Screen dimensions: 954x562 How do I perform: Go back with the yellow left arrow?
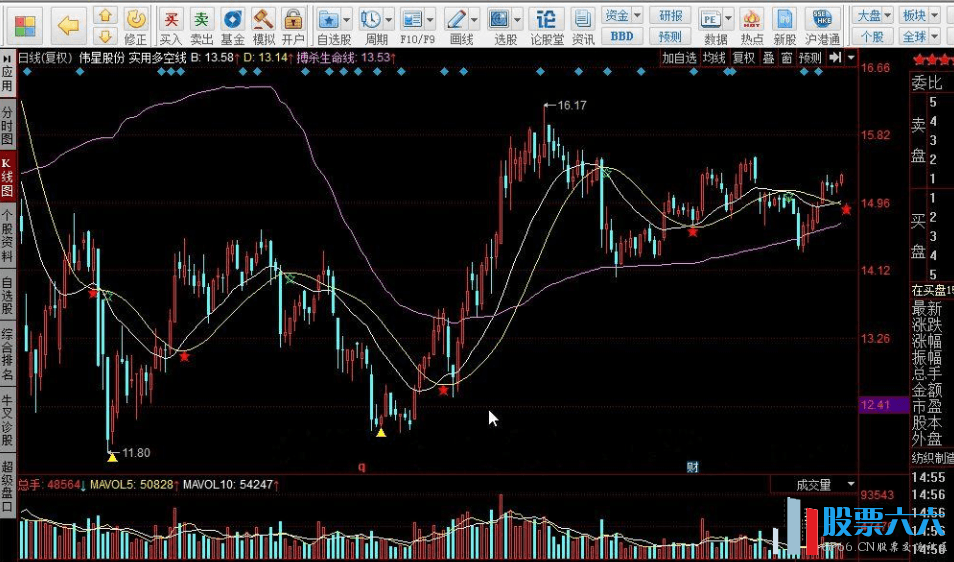coord(67,24)
